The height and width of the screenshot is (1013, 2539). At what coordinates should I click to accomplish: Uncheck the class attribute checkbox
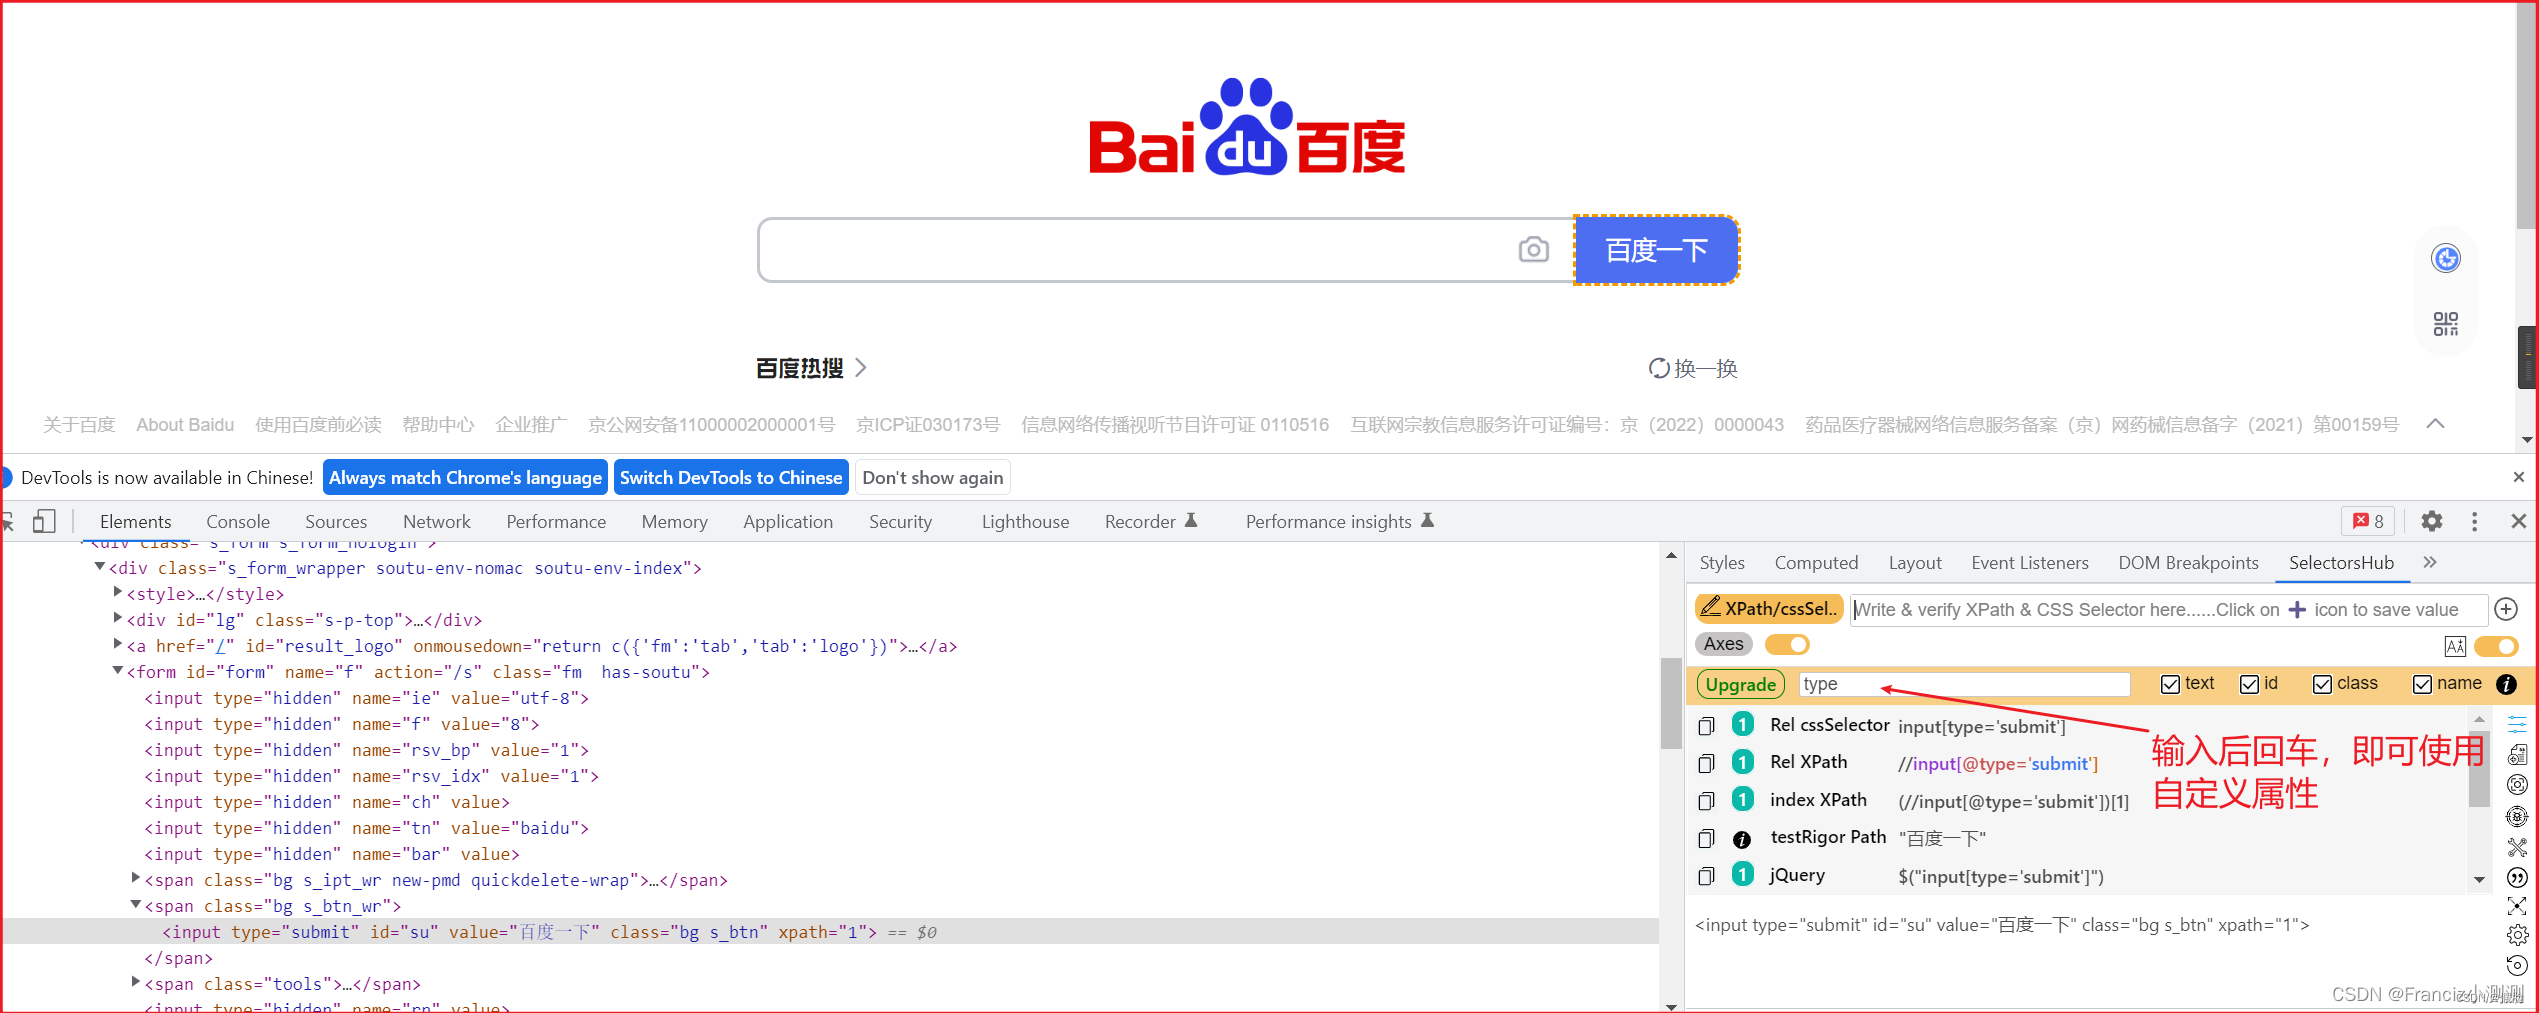2323,684
